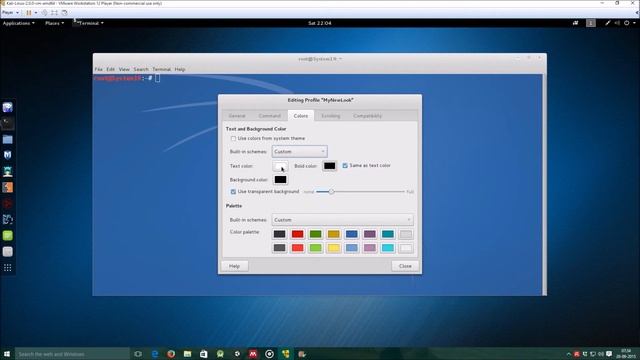Edit the dark blue palette color in top row
Viewport: 640px width, 360px height.
click(x=351, y=234)
